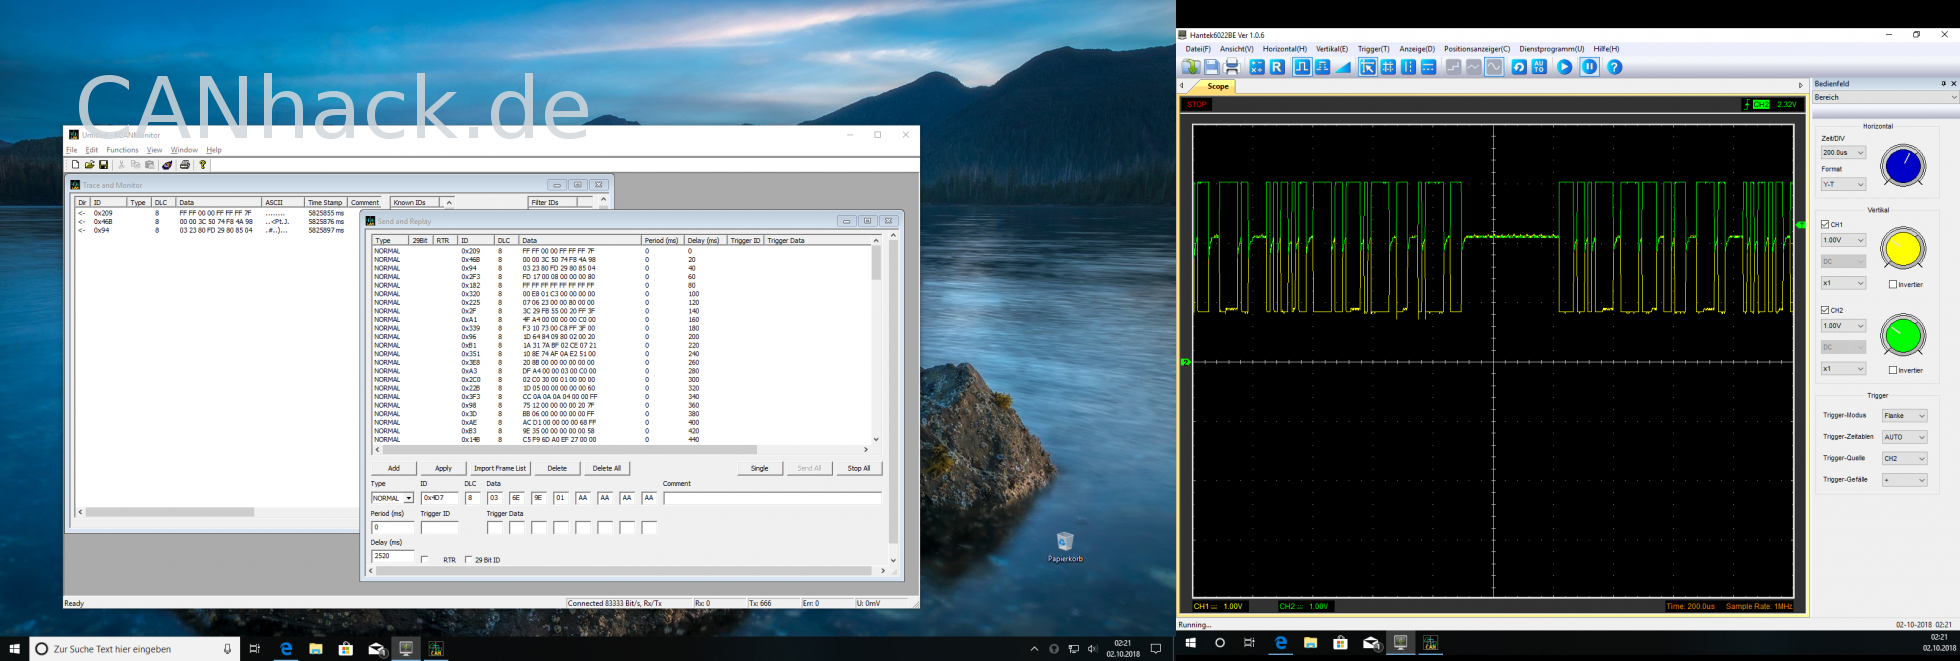Click the grey step interpolation icon
The width and height of the screenshot is (1960, 661).
click(1454, 67)
